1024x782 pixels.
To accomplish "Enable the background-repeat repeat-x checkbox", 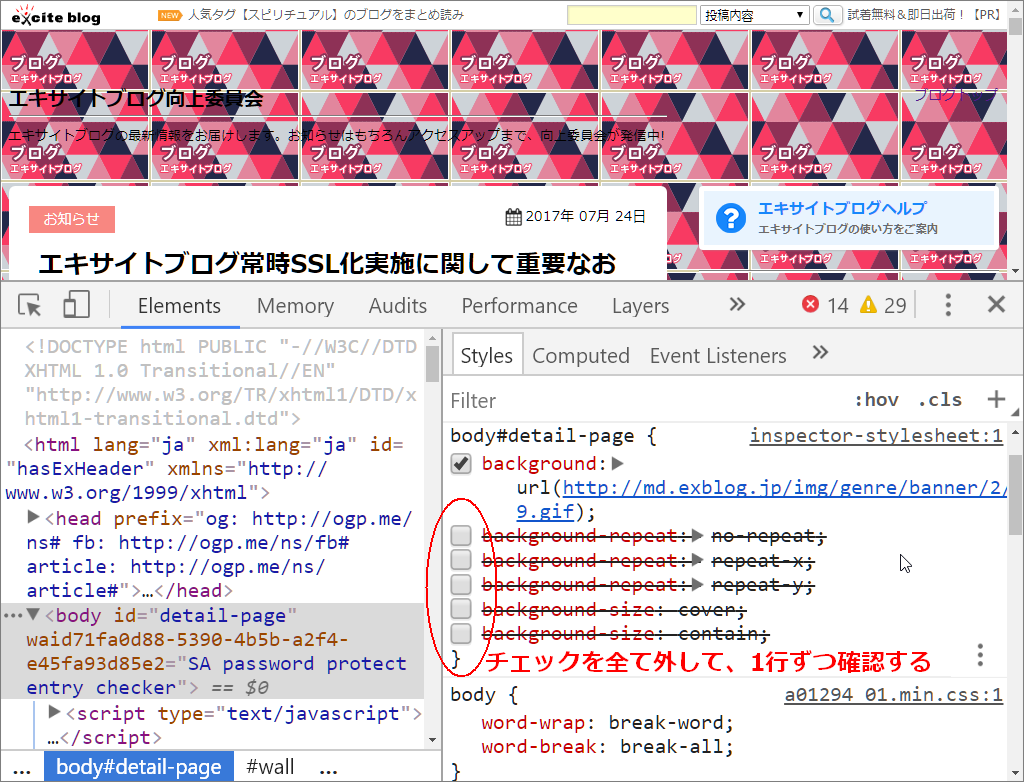I will coord(461,560).
